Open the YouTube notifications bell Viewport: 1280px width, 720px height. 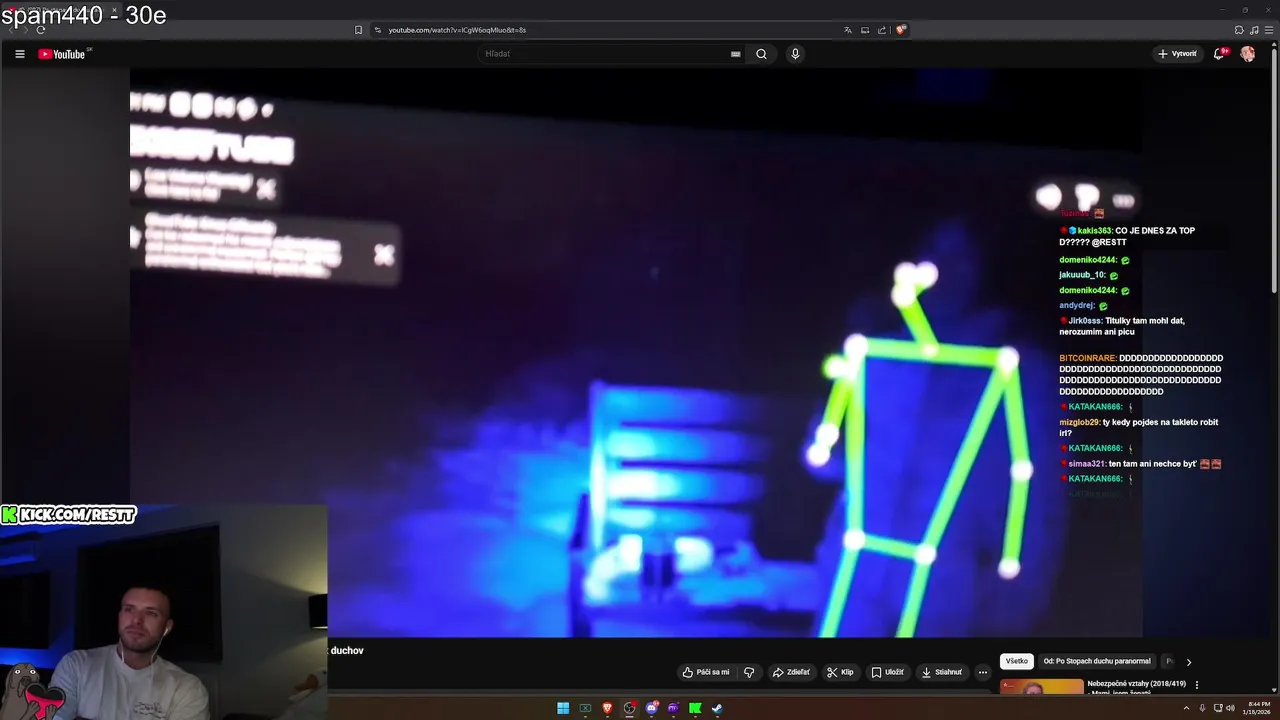[1219, 54]
